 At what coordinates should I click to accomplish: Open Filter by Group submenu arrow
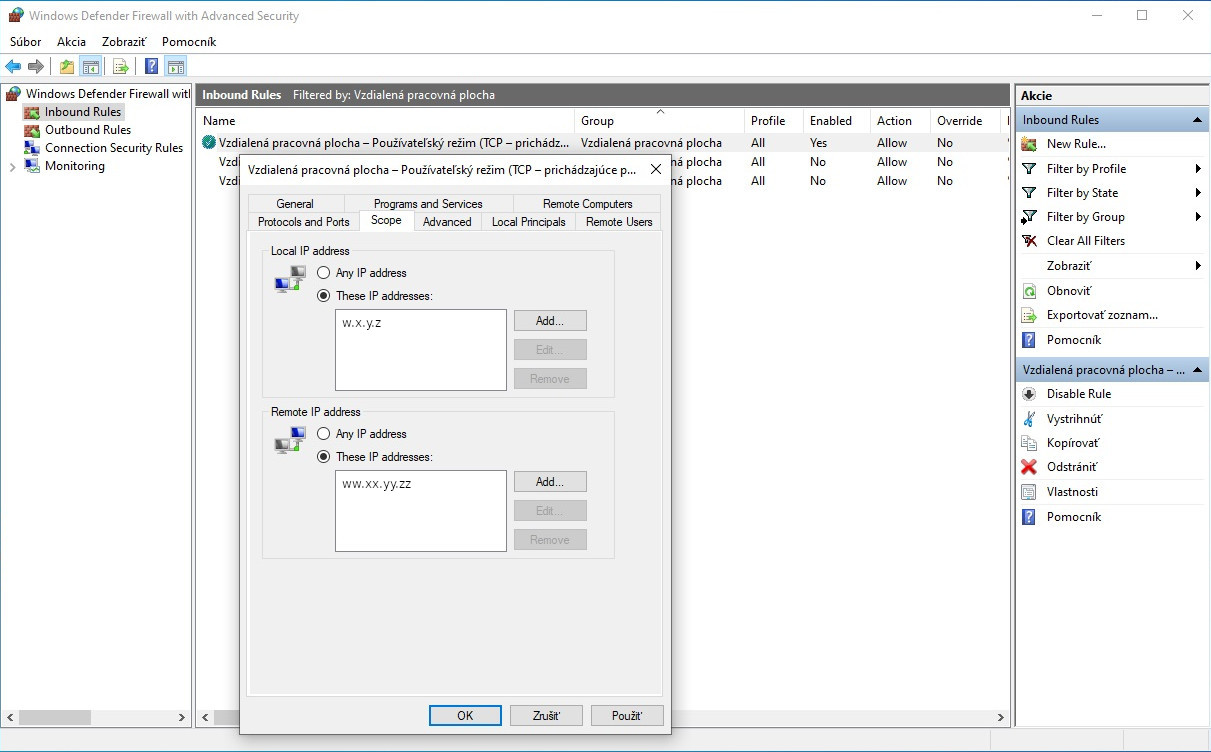point(1198,217)
